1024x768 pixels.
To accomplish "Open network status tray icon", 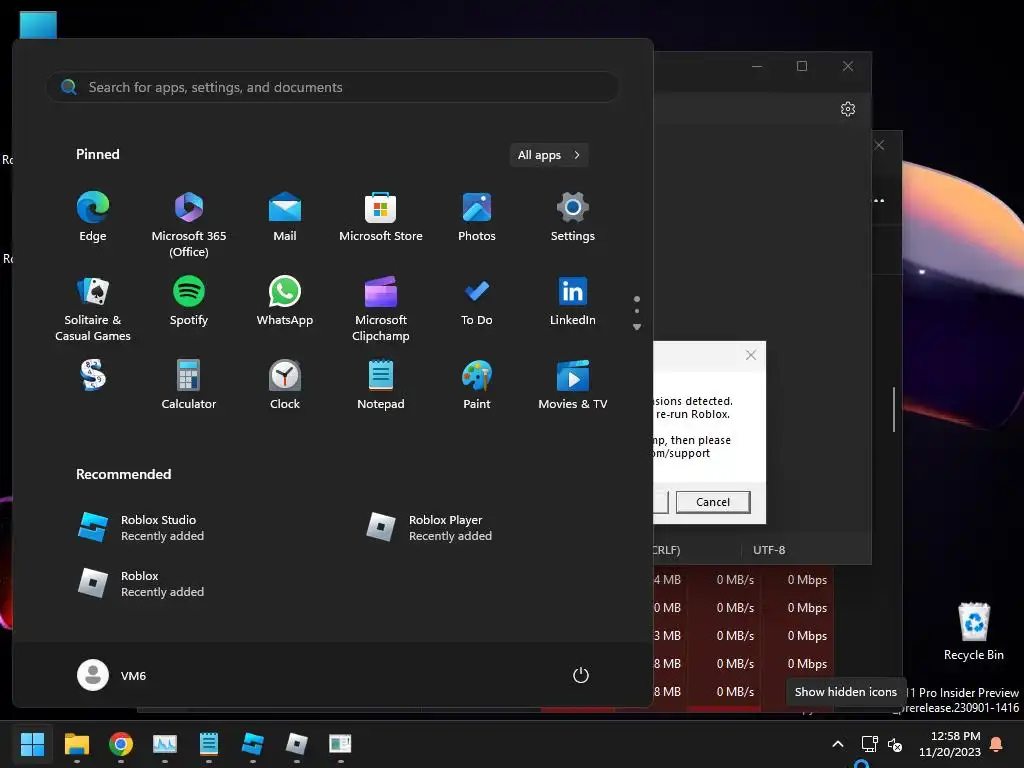I will coord(869,744).
